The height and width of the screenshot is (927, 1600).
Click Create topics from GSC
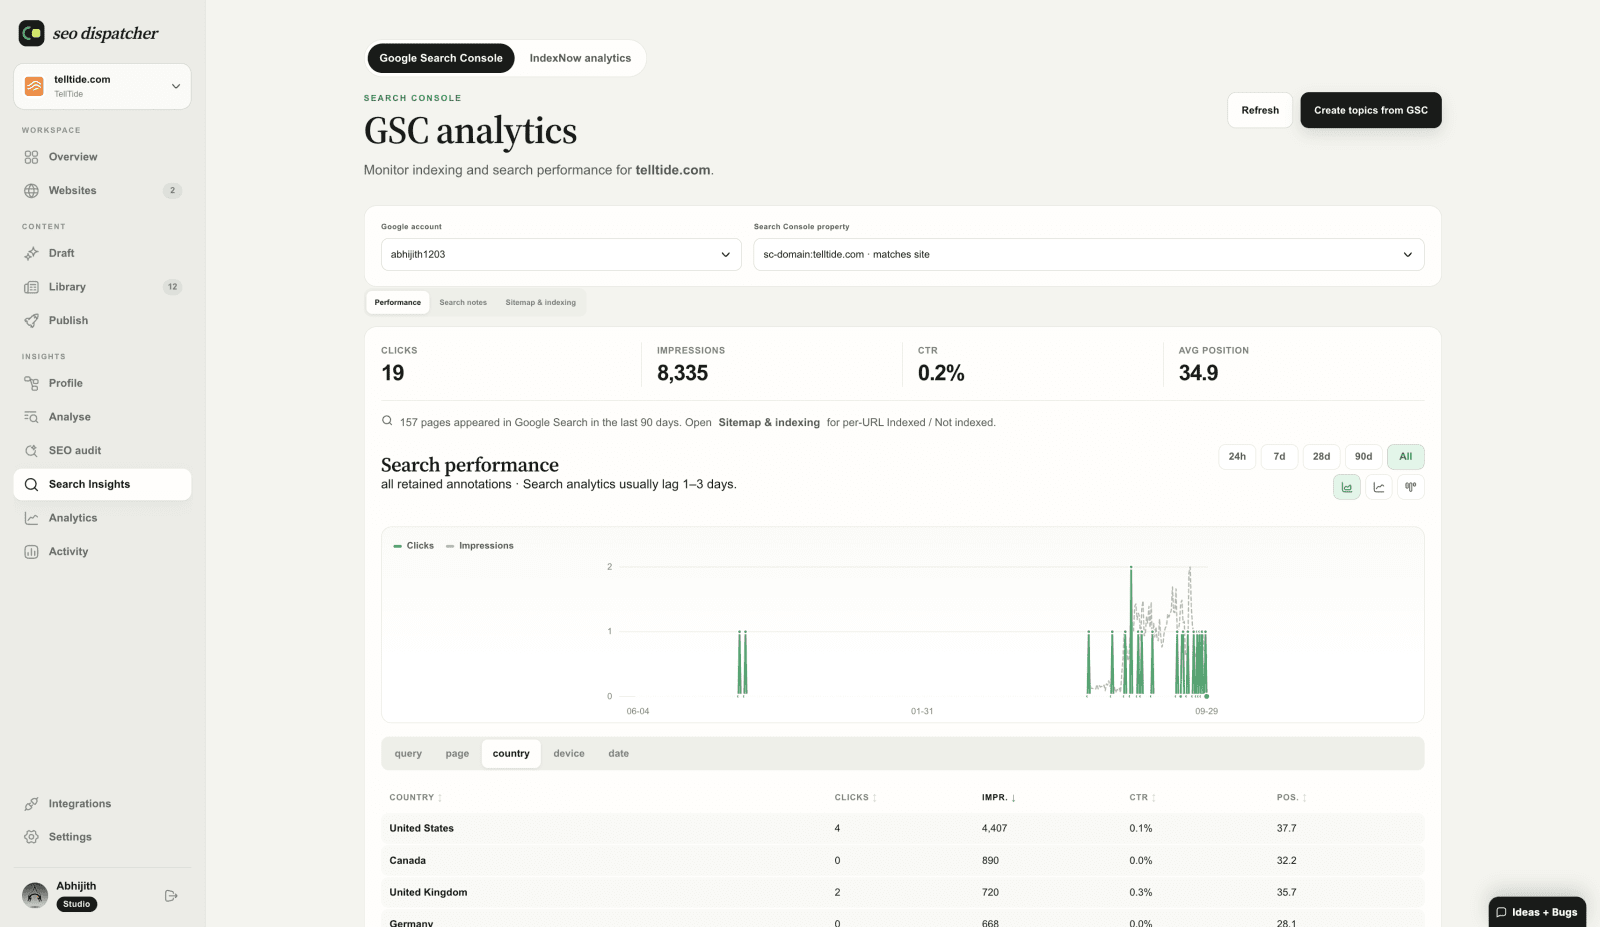coord(1371,110)
